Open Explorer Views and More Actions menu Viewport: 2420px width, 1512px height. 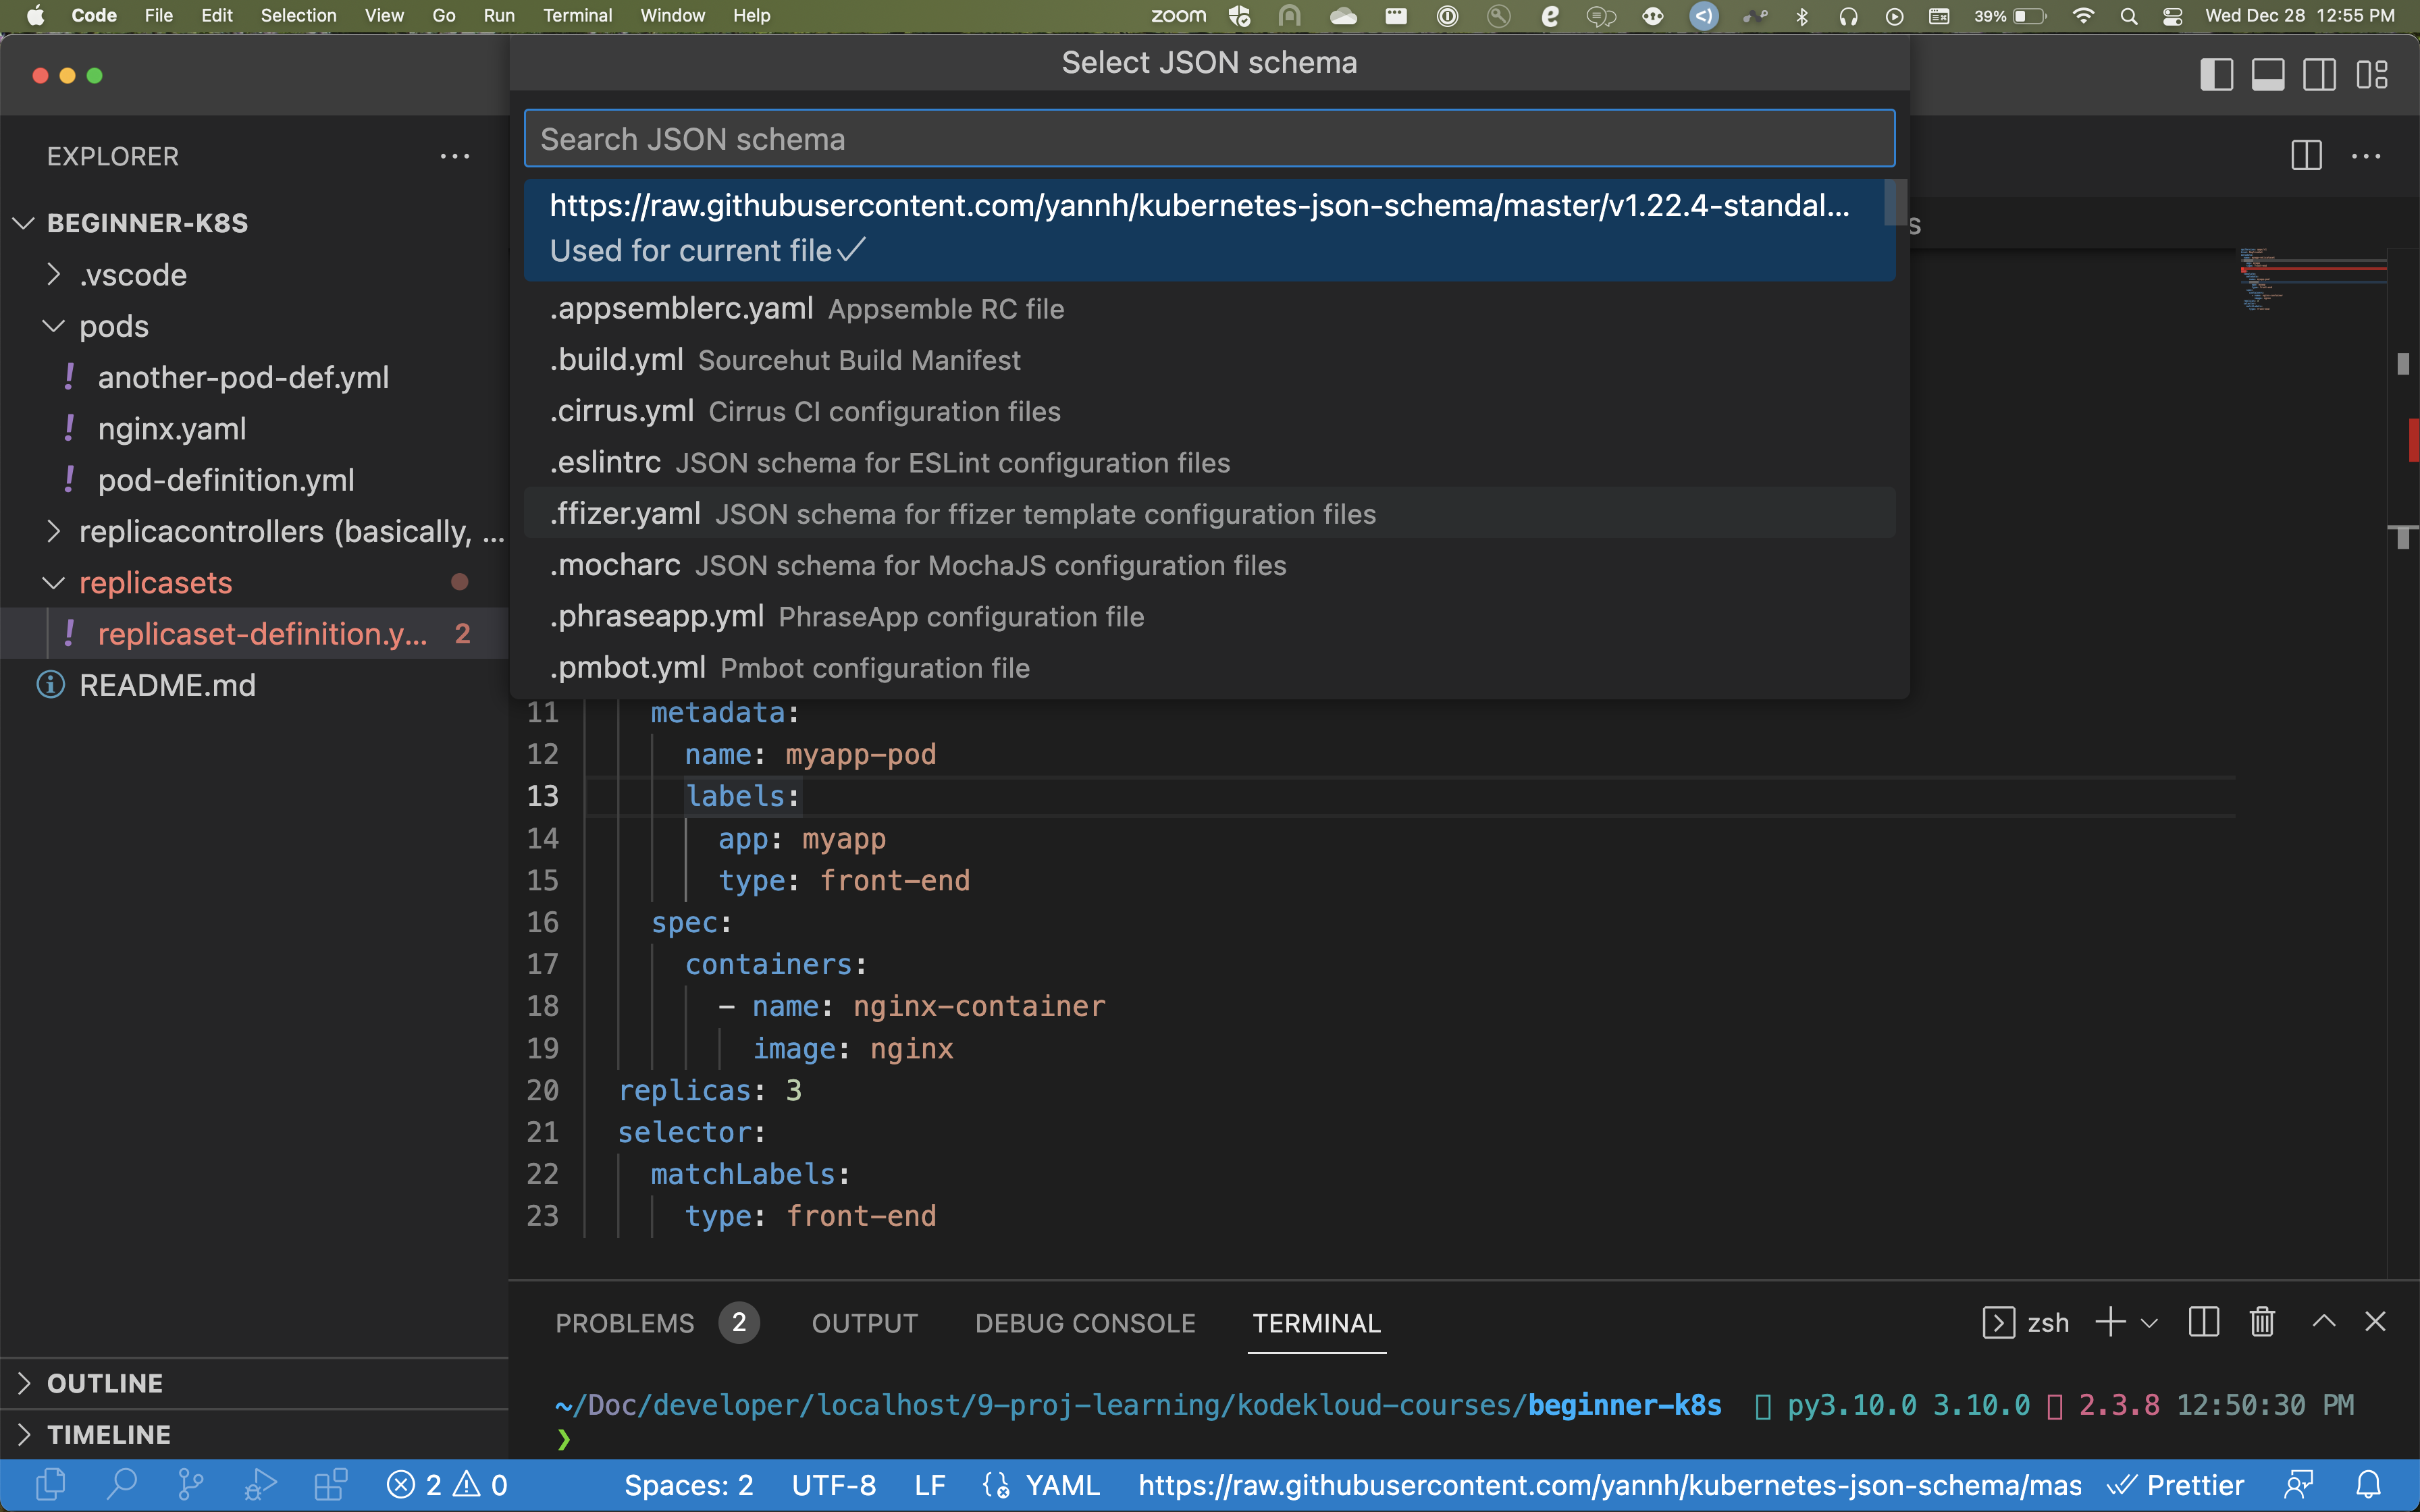point(455,156)
